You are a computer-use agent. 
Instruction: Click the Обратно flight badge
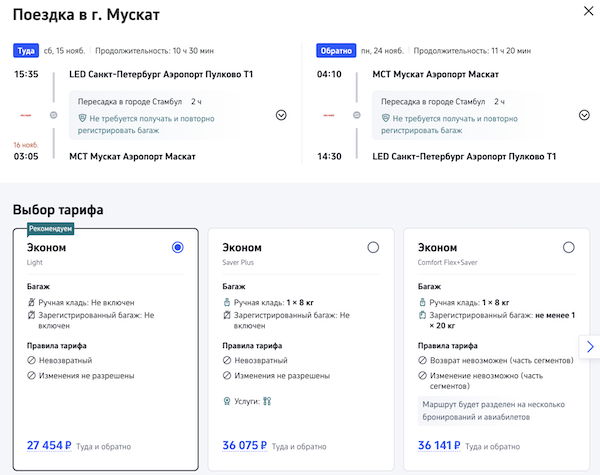click(335, 50)
